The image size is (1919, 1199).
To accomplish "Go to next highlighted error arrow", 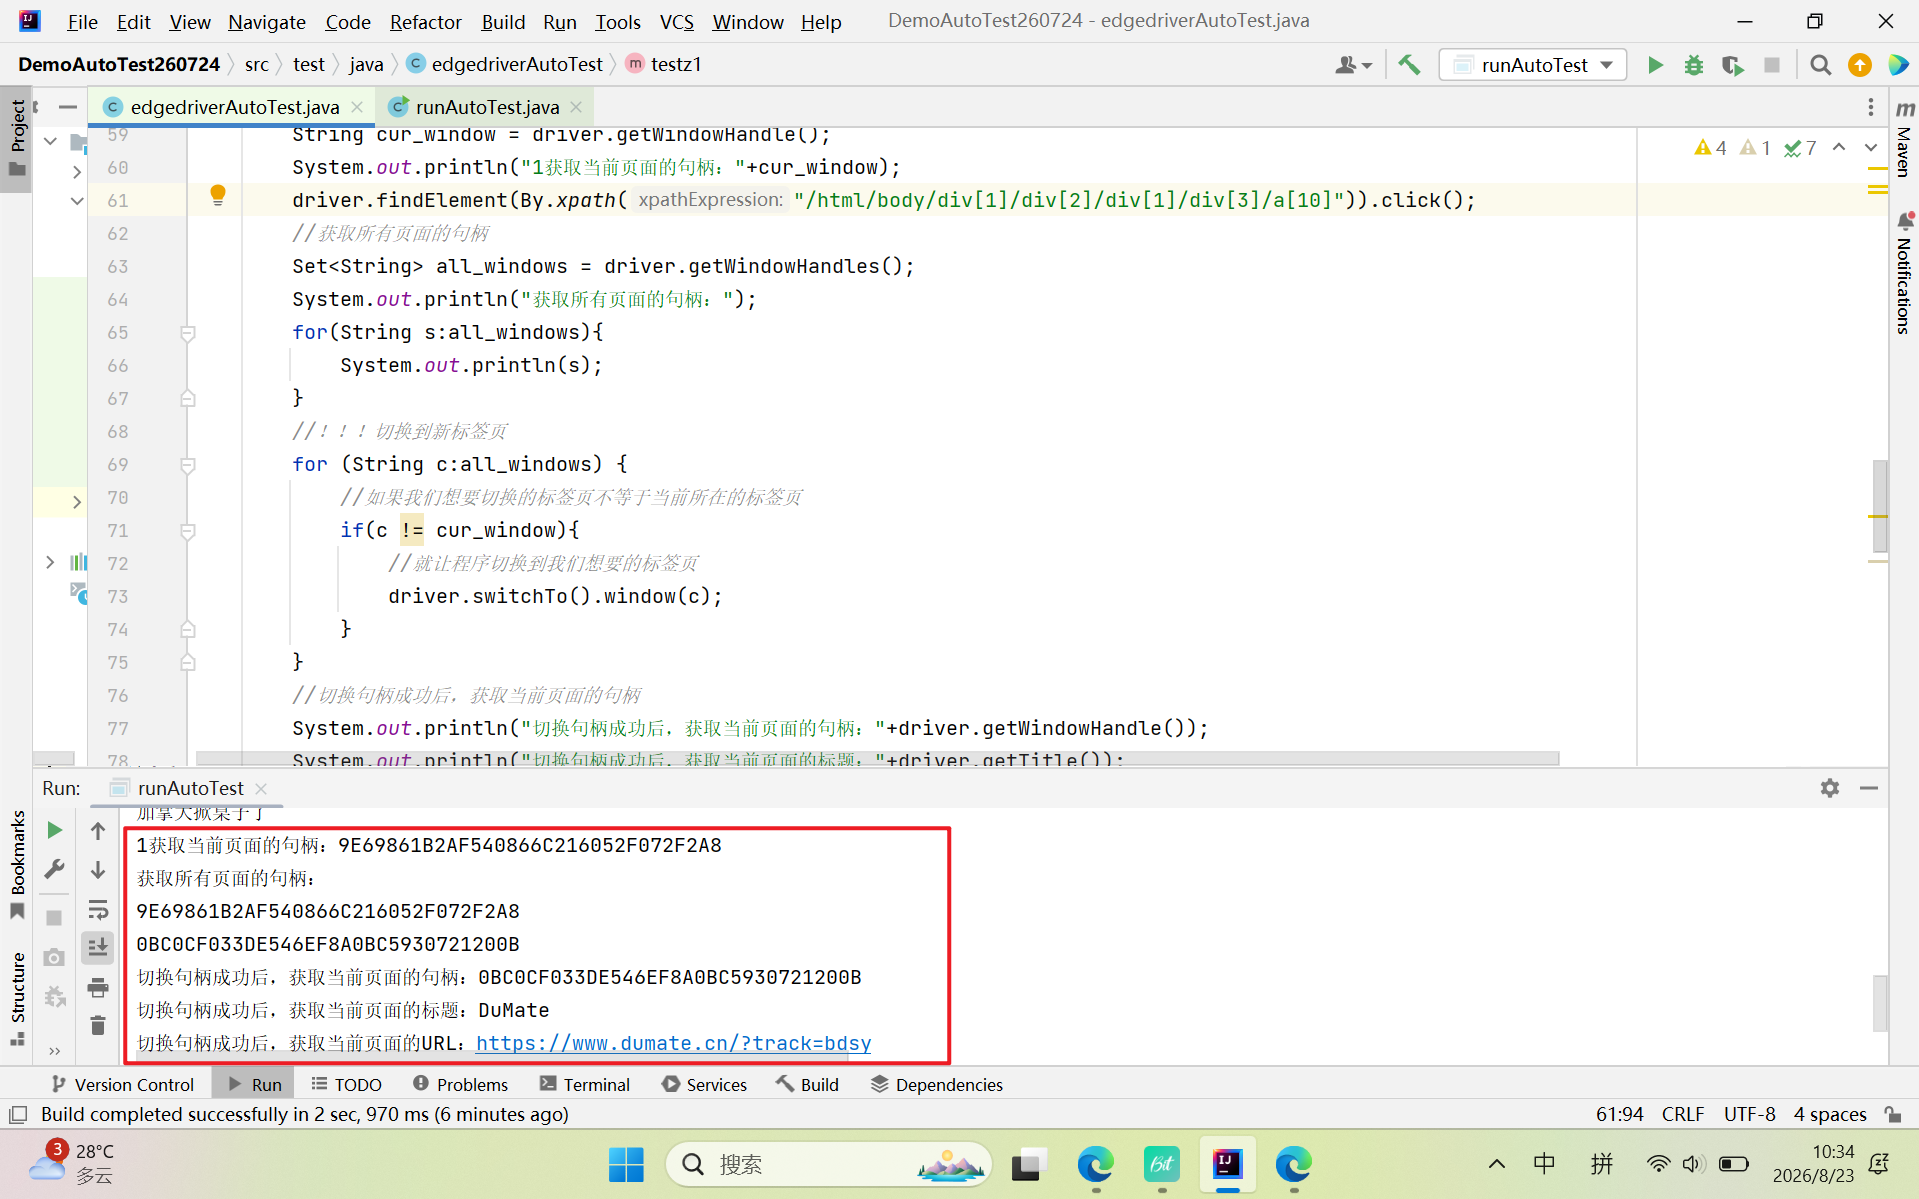I will tap(1871, 147).
